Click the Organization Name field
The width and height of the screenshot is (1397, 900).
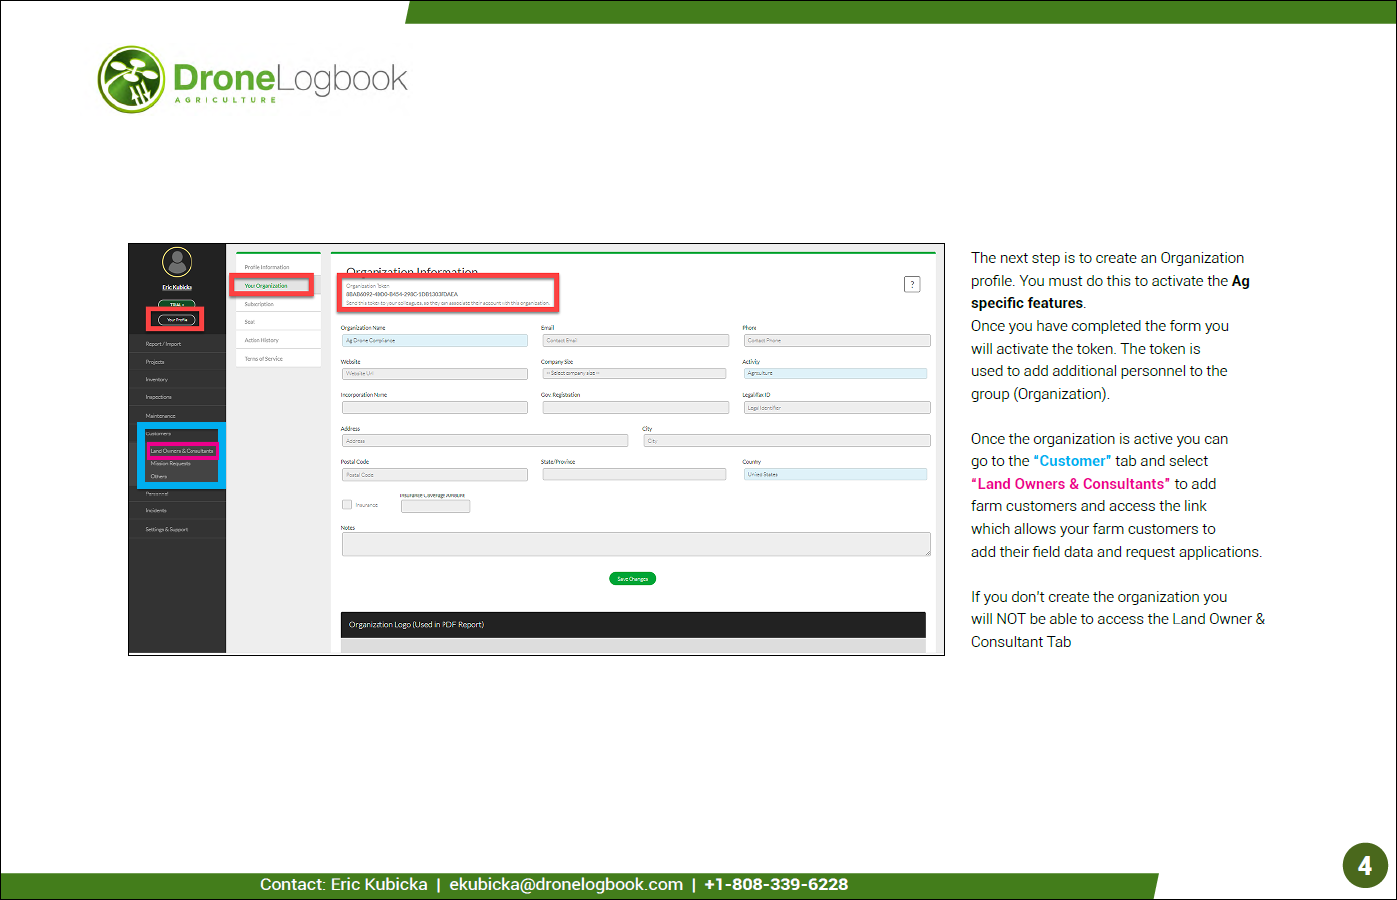tap(434, 341)
